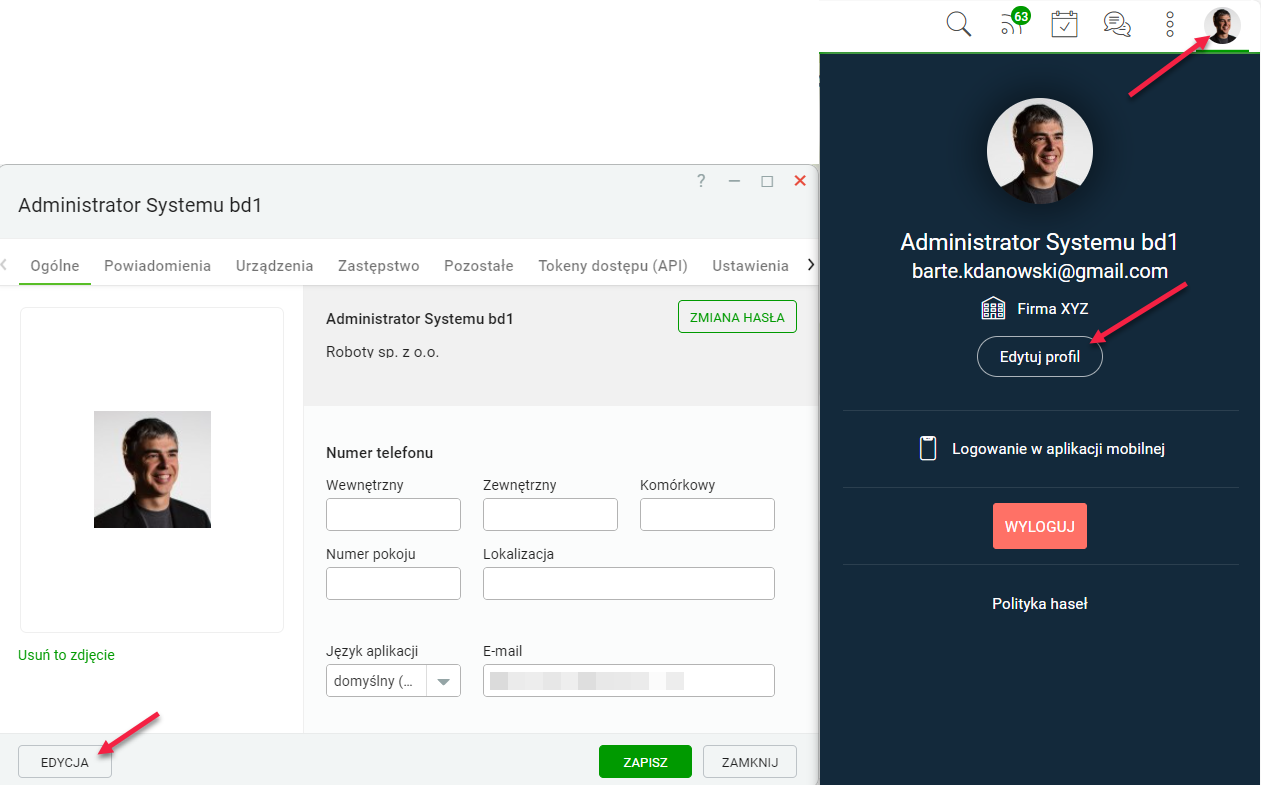Open the chat messages icon
This screenshot has height=785, width=1261.
point(1117,24)
